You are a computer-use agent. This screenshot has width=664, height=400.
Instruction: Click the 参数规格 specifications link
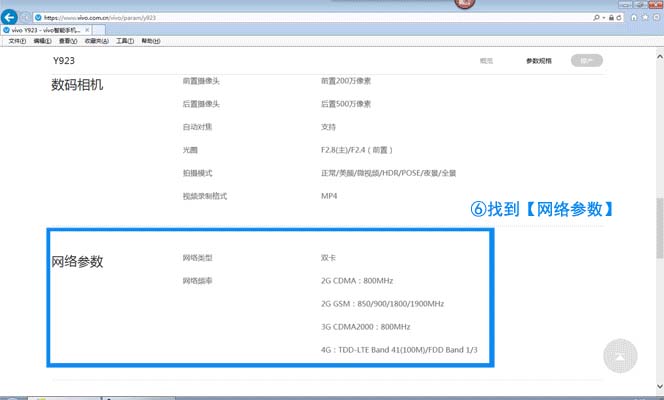[x=538, y=61]
